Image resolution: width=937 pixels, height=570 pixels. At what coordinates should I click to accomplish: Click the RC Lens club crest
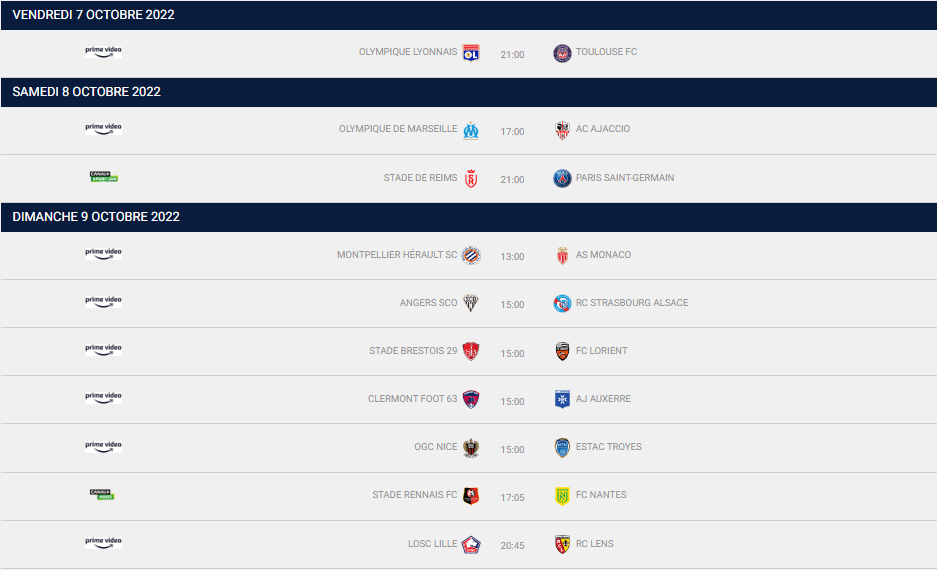562,545
